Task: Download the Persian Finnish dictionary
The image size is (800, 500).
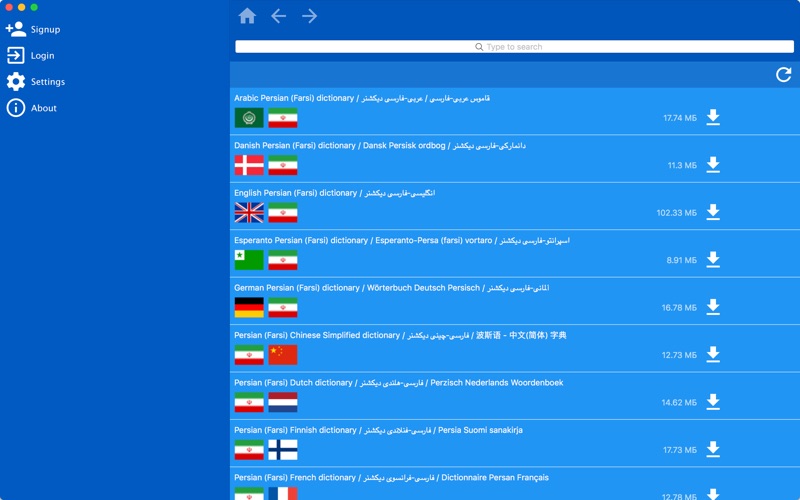Action: (713, 449)
